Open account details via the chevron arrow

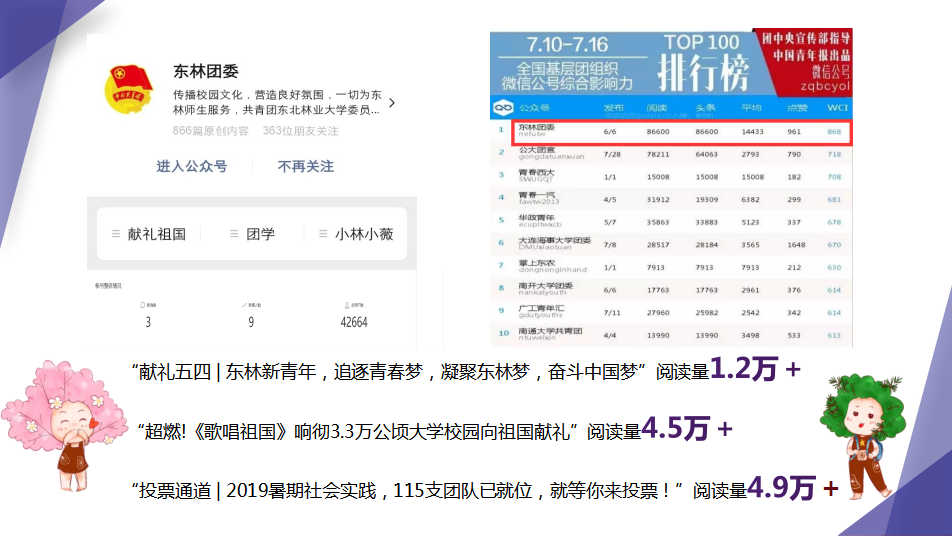(391, 102)
